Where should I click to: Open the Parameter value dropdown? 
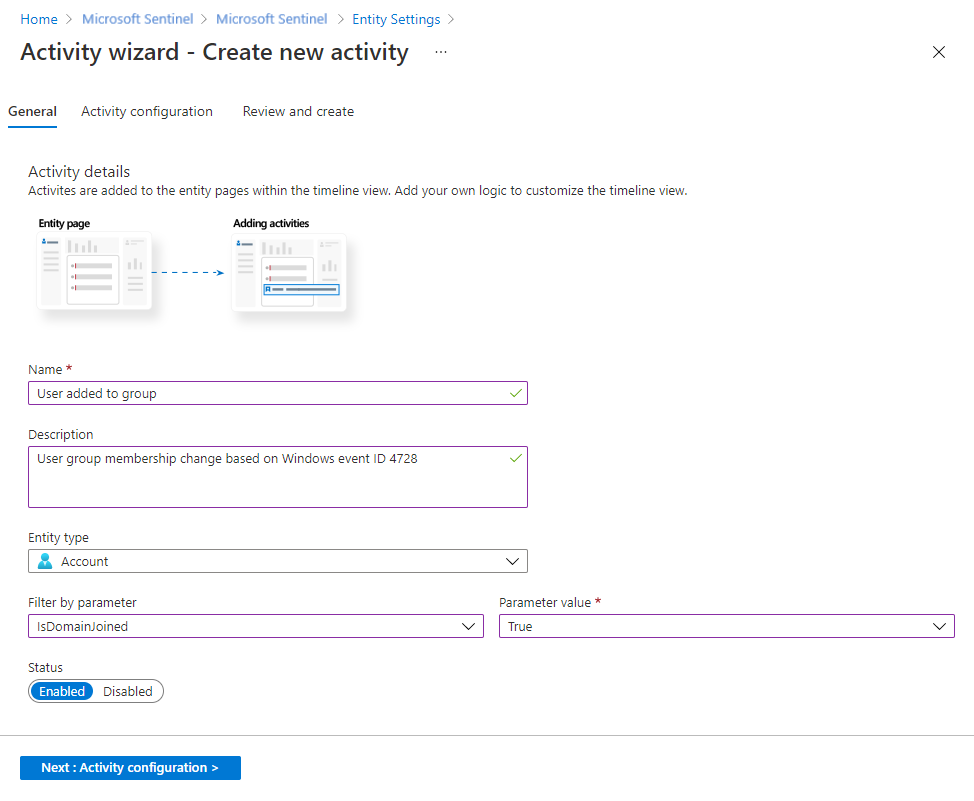tap(940, 626)
